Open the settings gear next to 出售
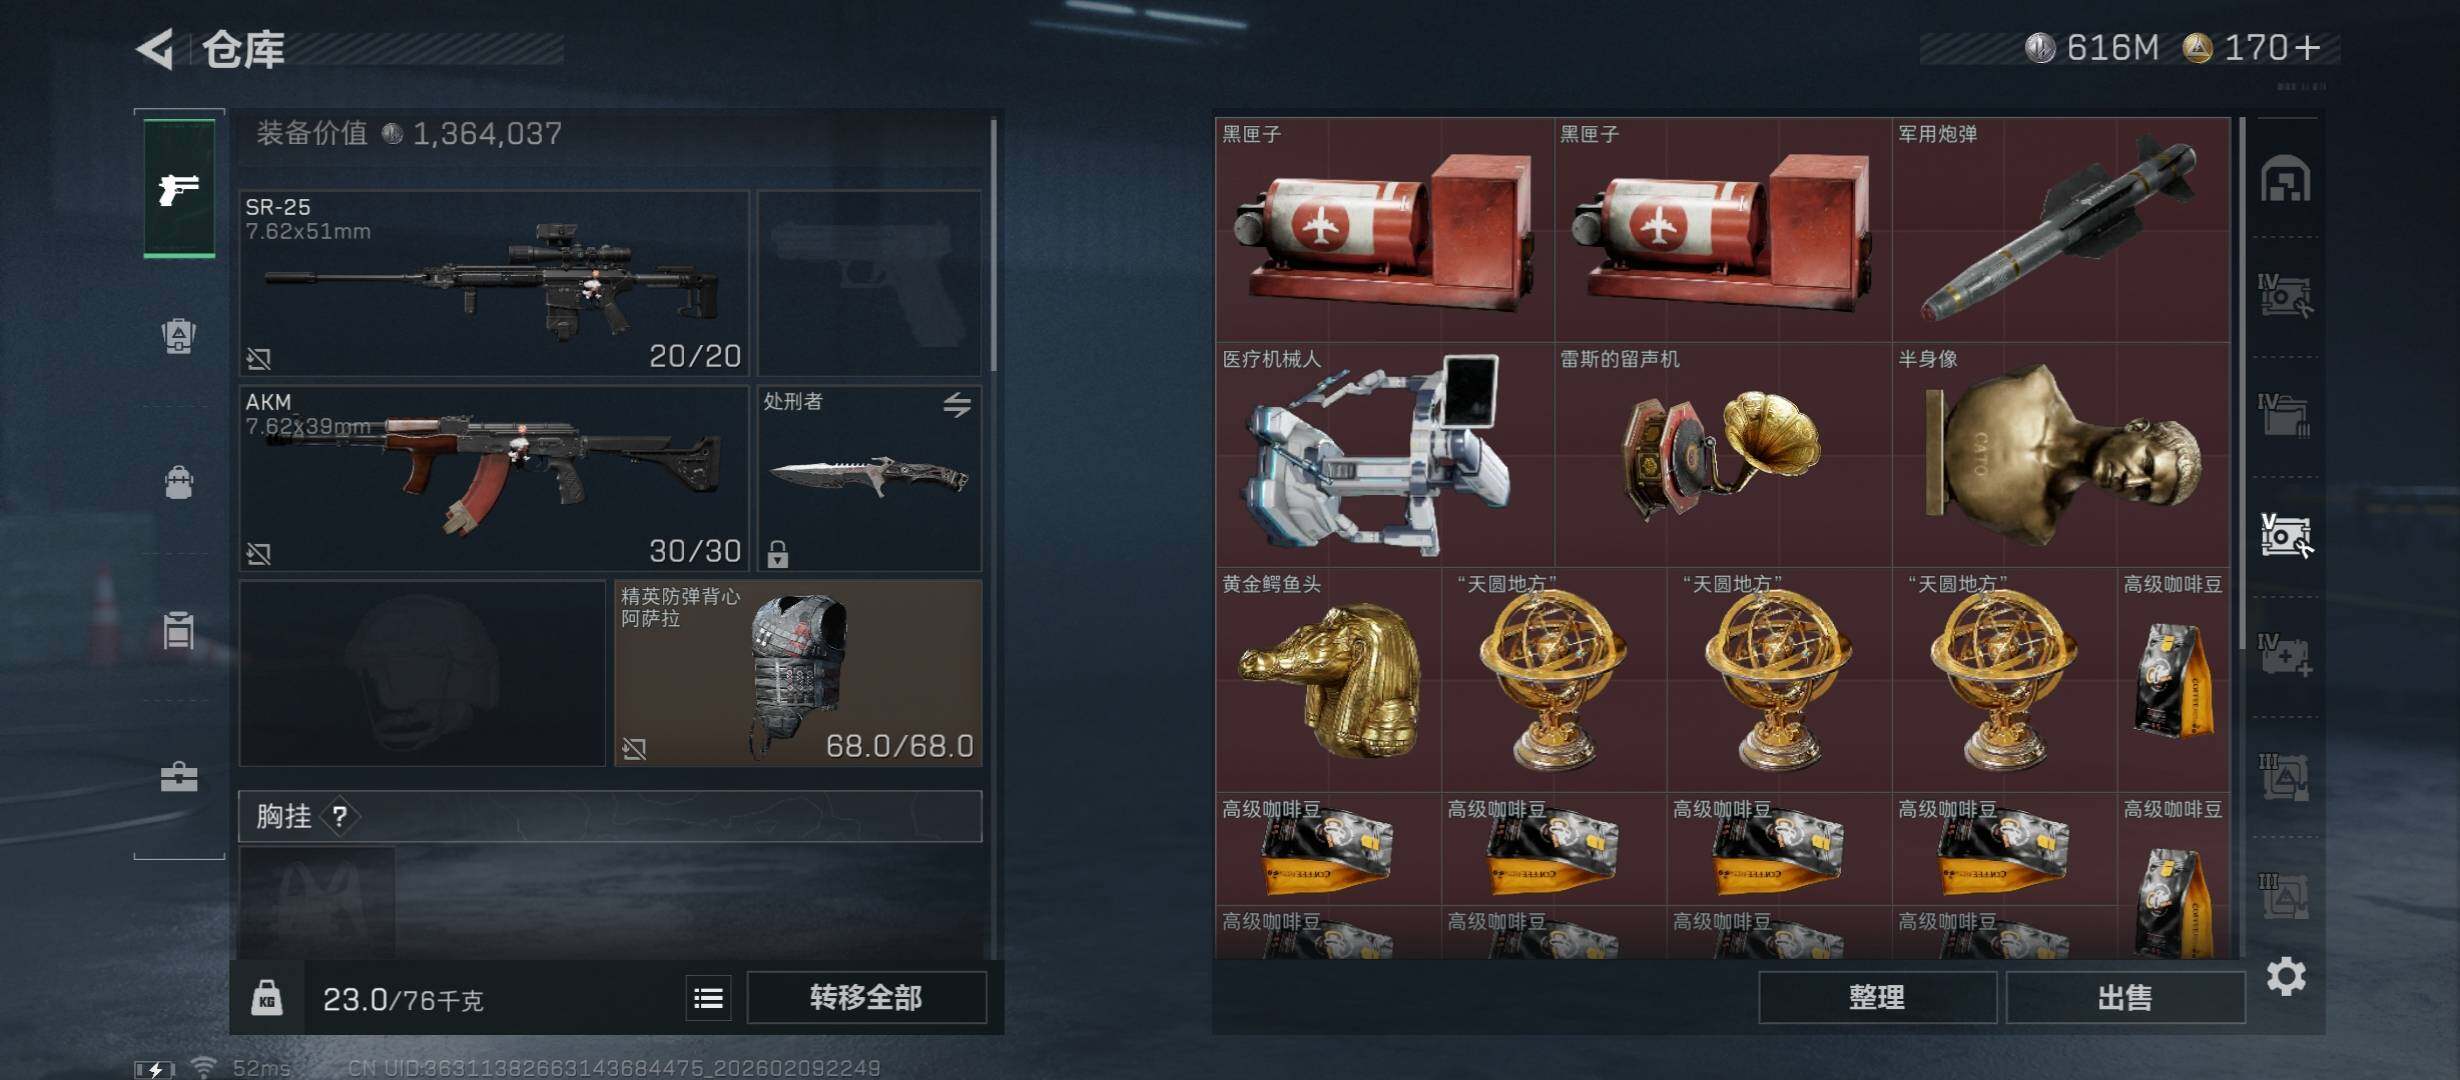Viewport: 2460px width, 1080px height. tap(2286, 976)
